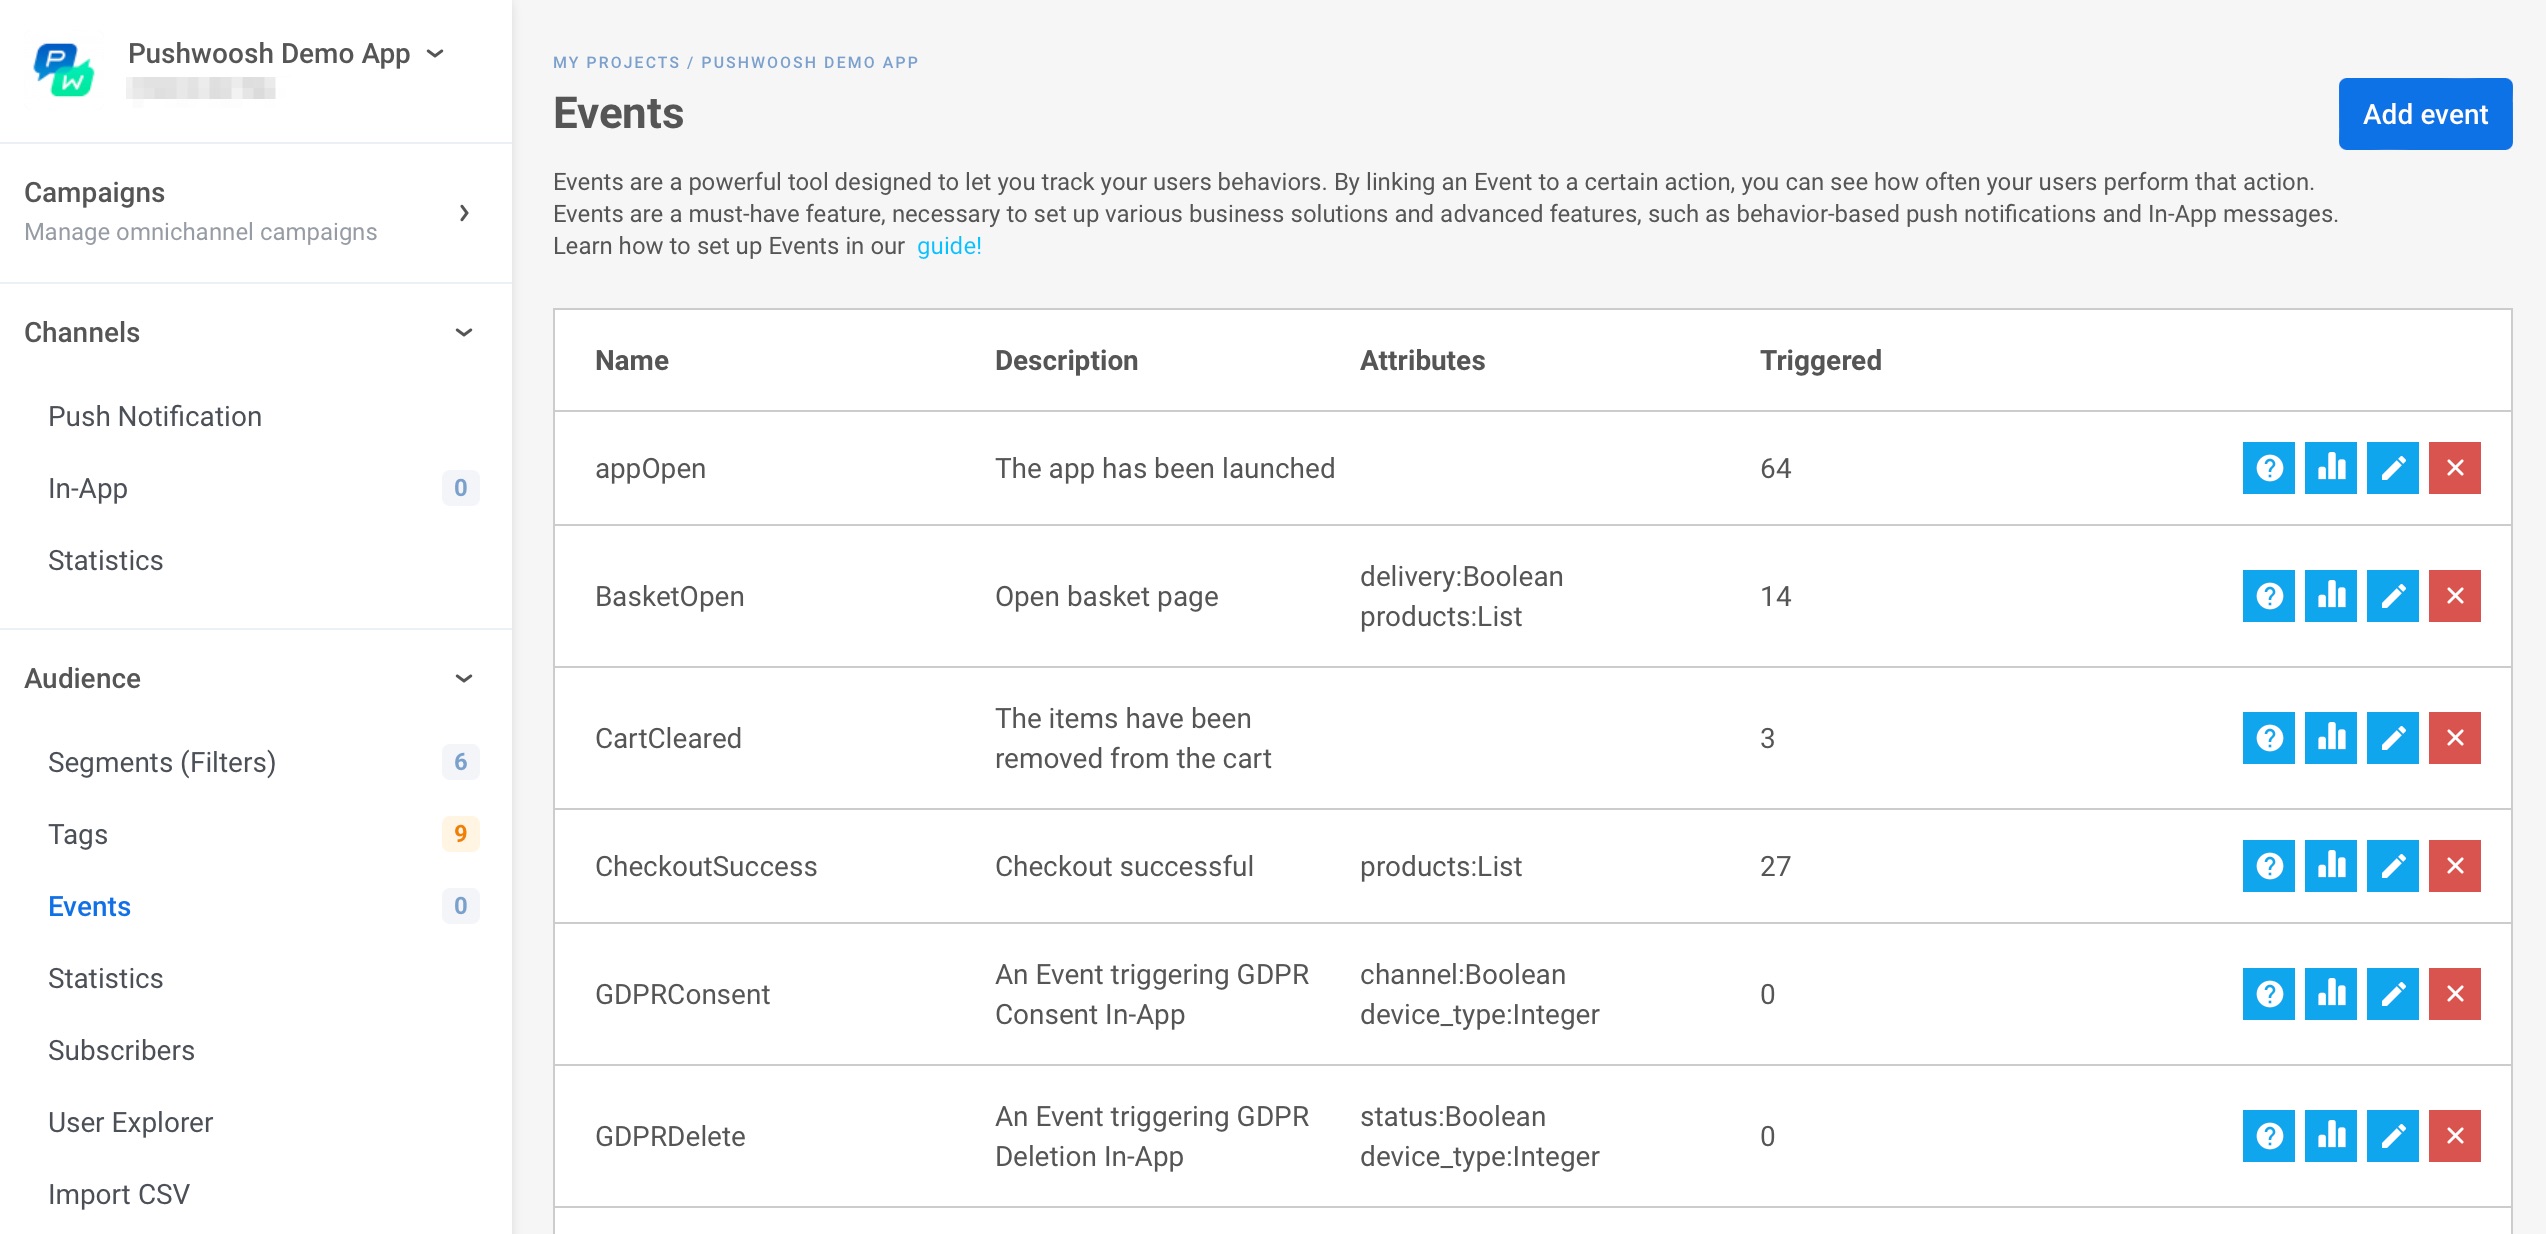Click the guide link in description
Screen dimensions: 2546x1234
click(948, 245)
